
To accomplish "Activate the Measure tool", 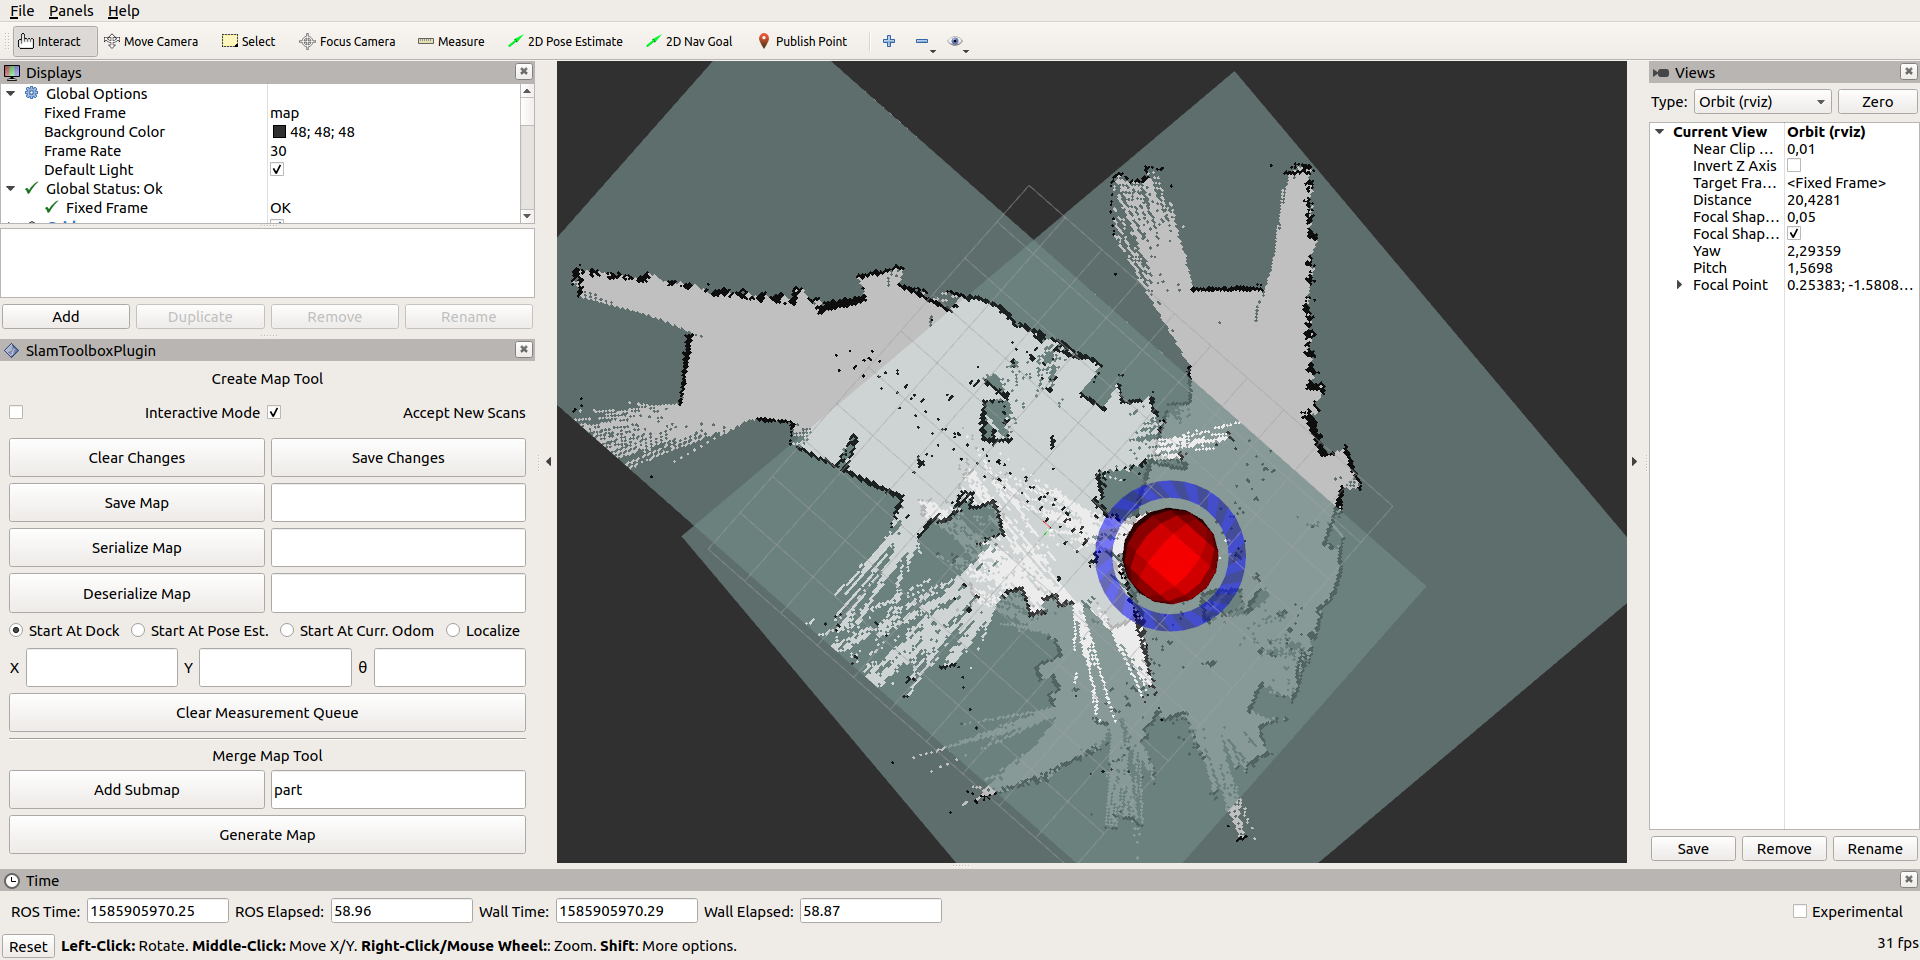I will coord(451,41).
